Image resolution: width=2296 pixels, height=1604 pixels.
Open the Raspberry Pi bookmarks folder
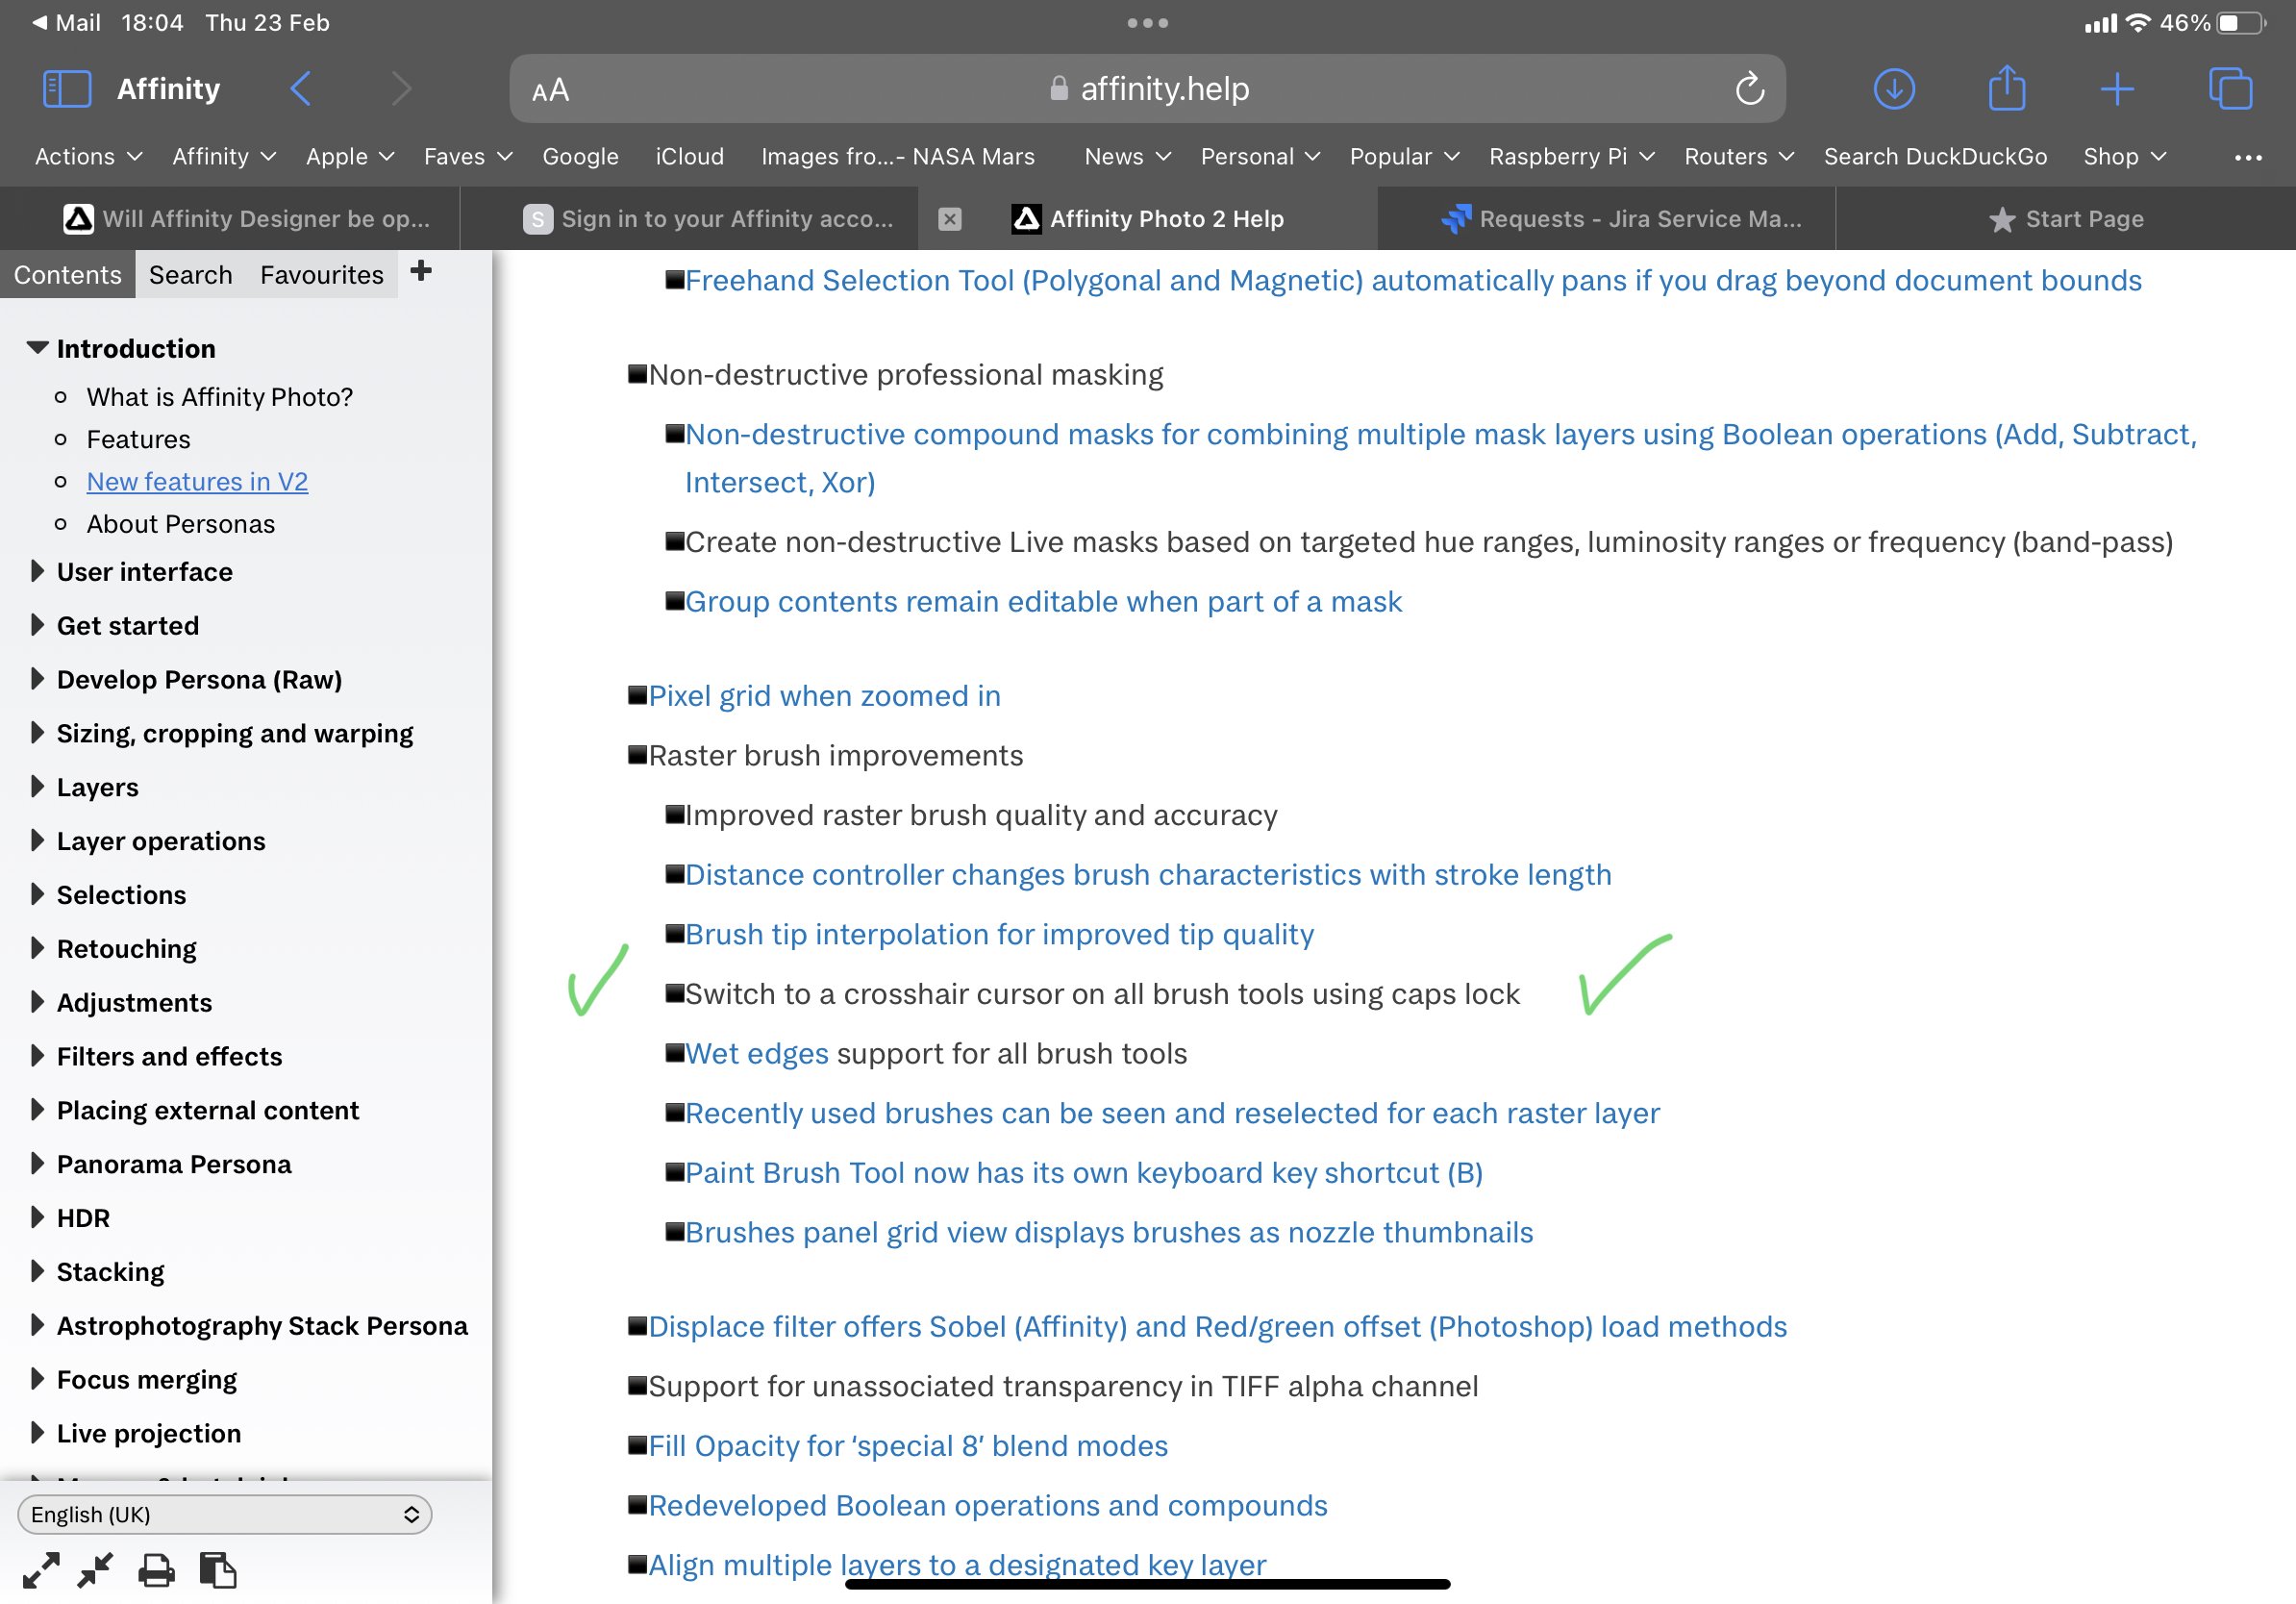pos(1570,157)
